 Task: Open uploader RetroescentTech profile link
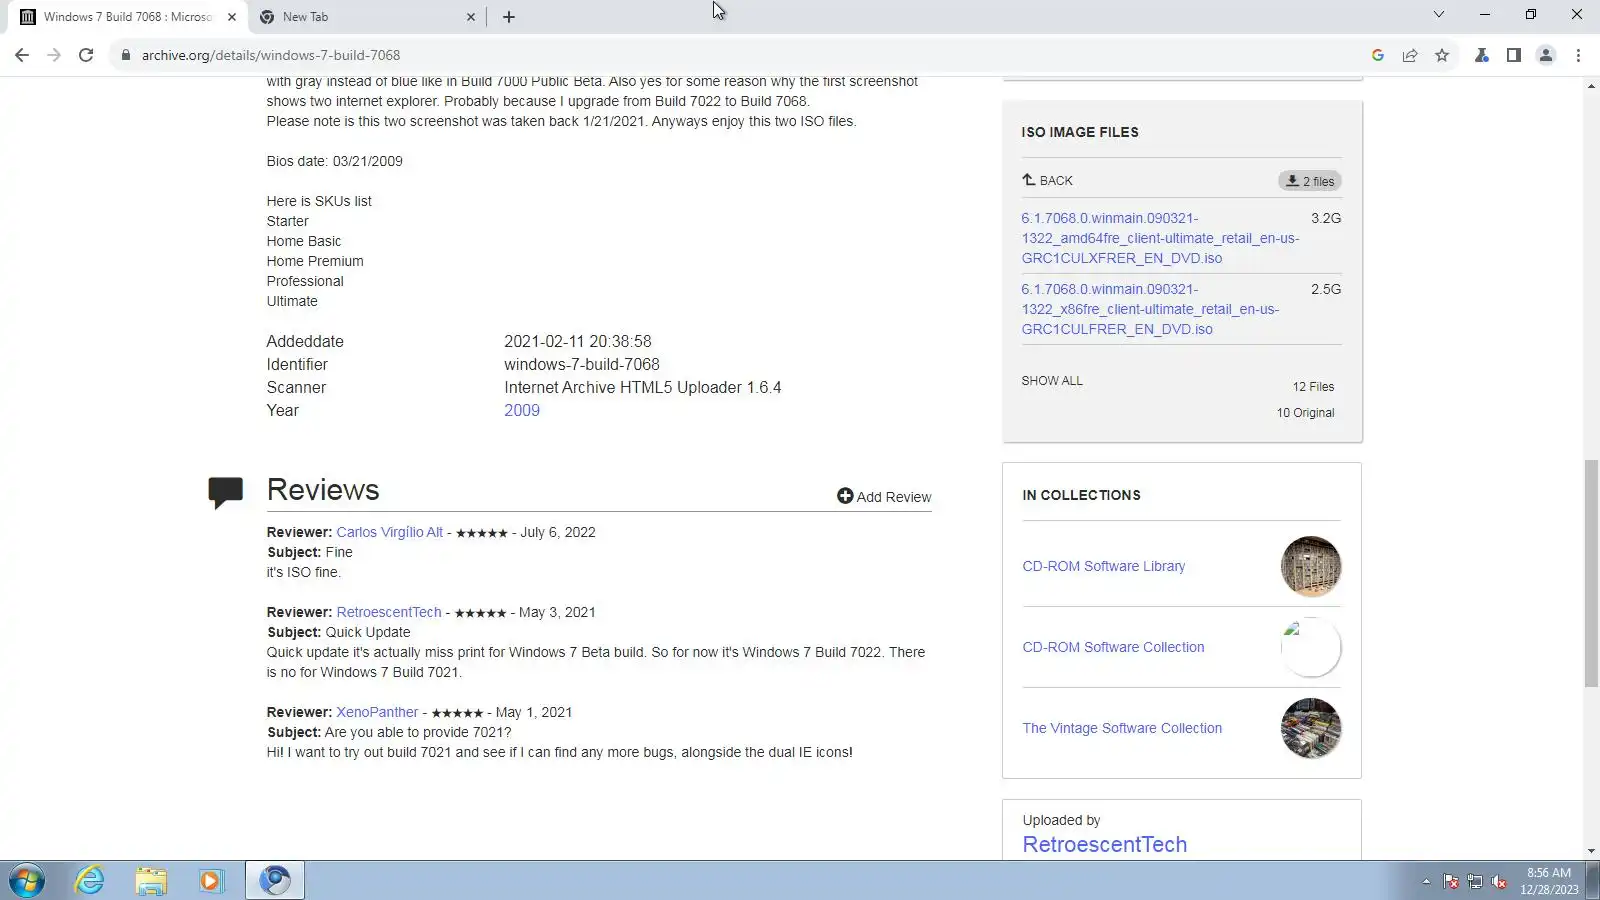(1104, 845)
